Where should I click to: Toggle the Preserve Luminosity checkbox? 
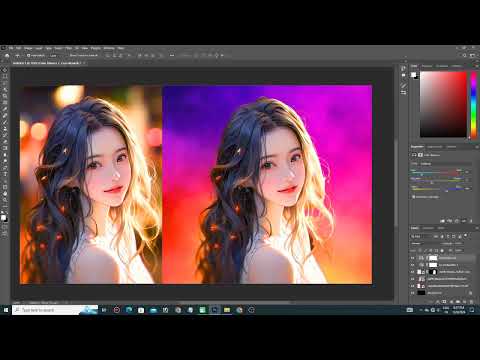[414, 197]
